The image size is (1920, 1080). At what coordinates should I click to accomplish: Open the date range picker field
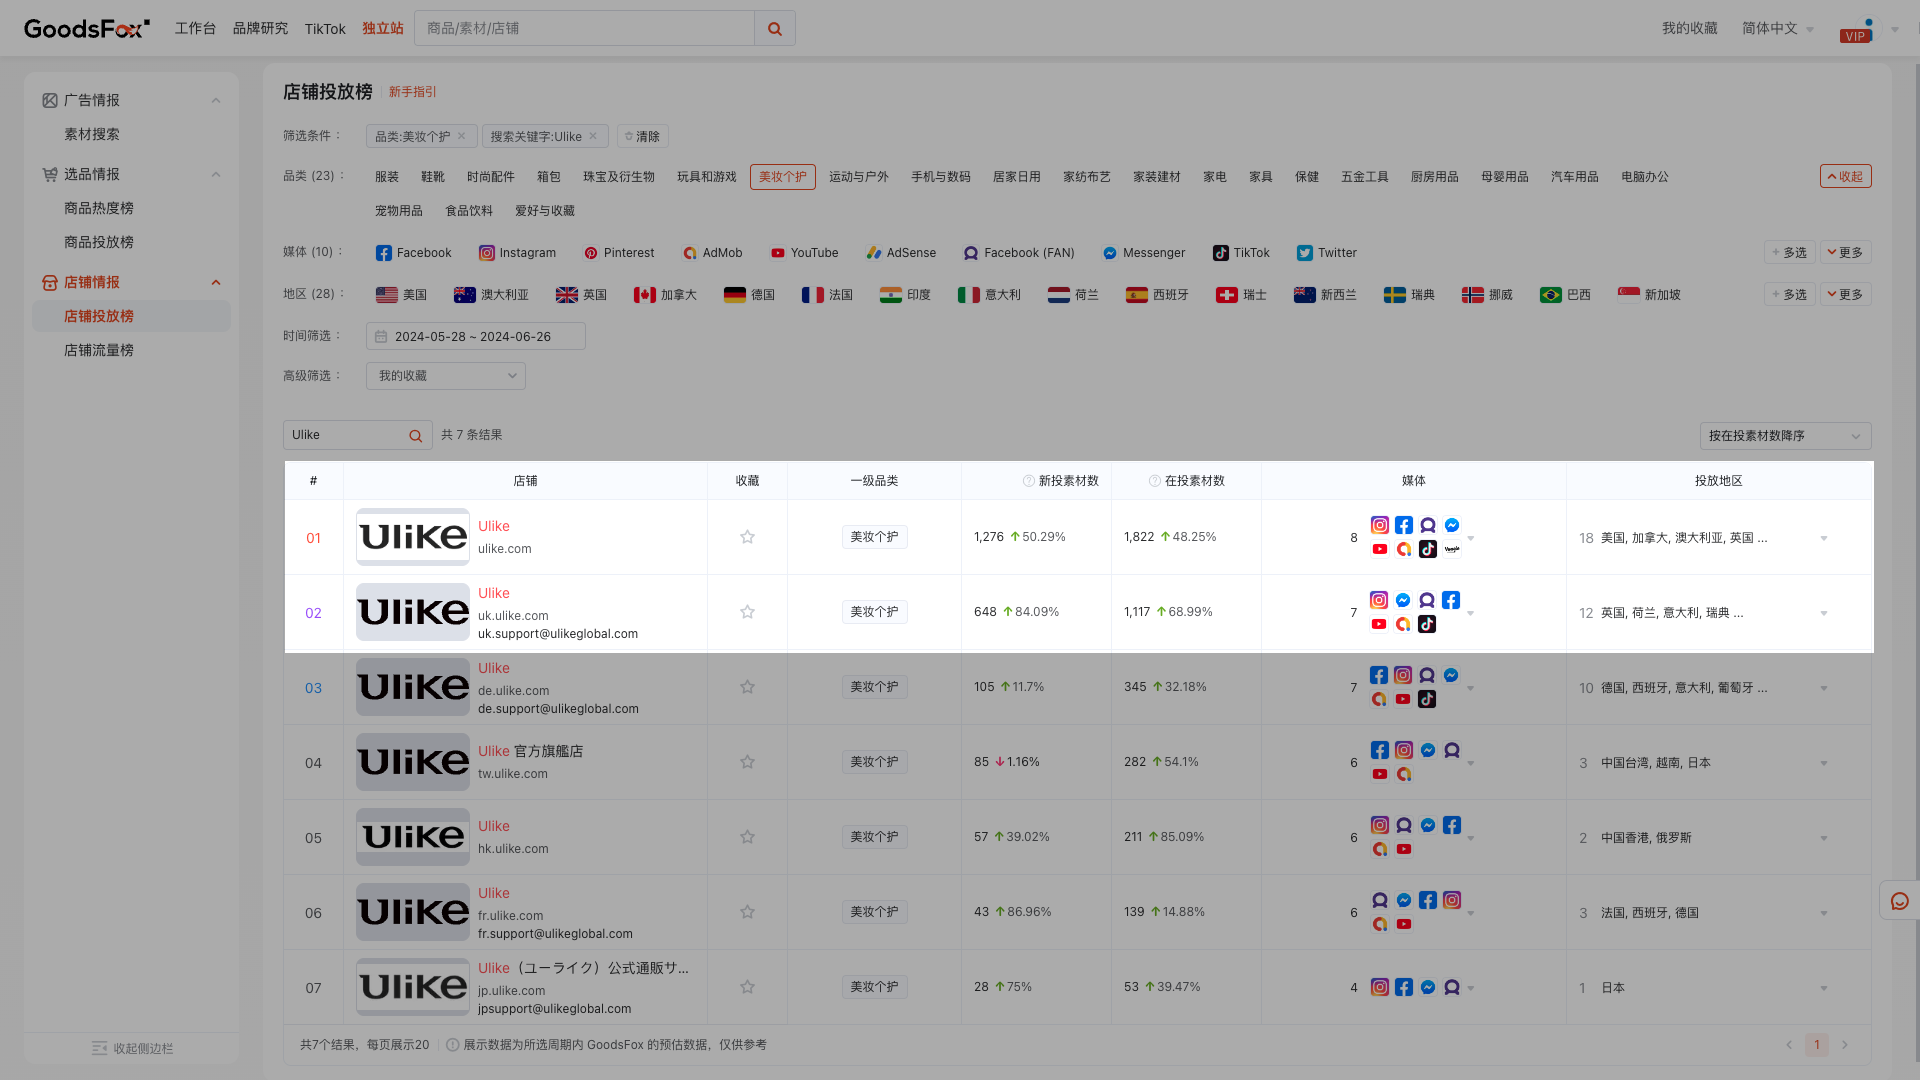coord(475,337)
